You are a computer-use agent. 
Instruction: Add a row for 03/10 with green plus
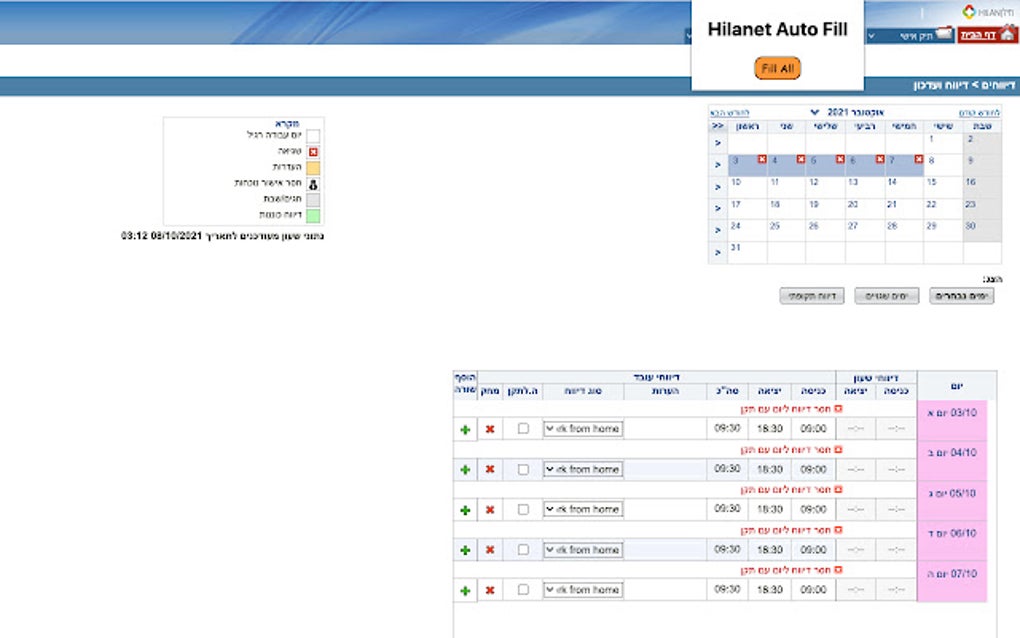465,429
